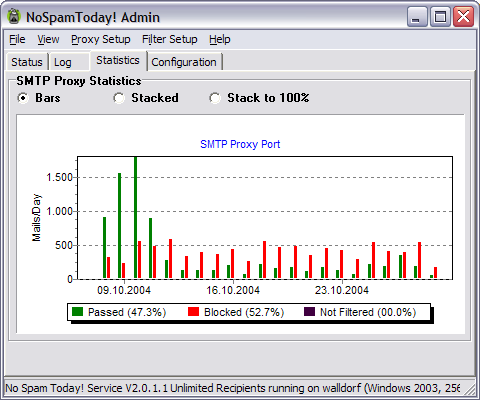480x400 pixels.
Task: Click the status bar service version text
Action: (232, 388)
